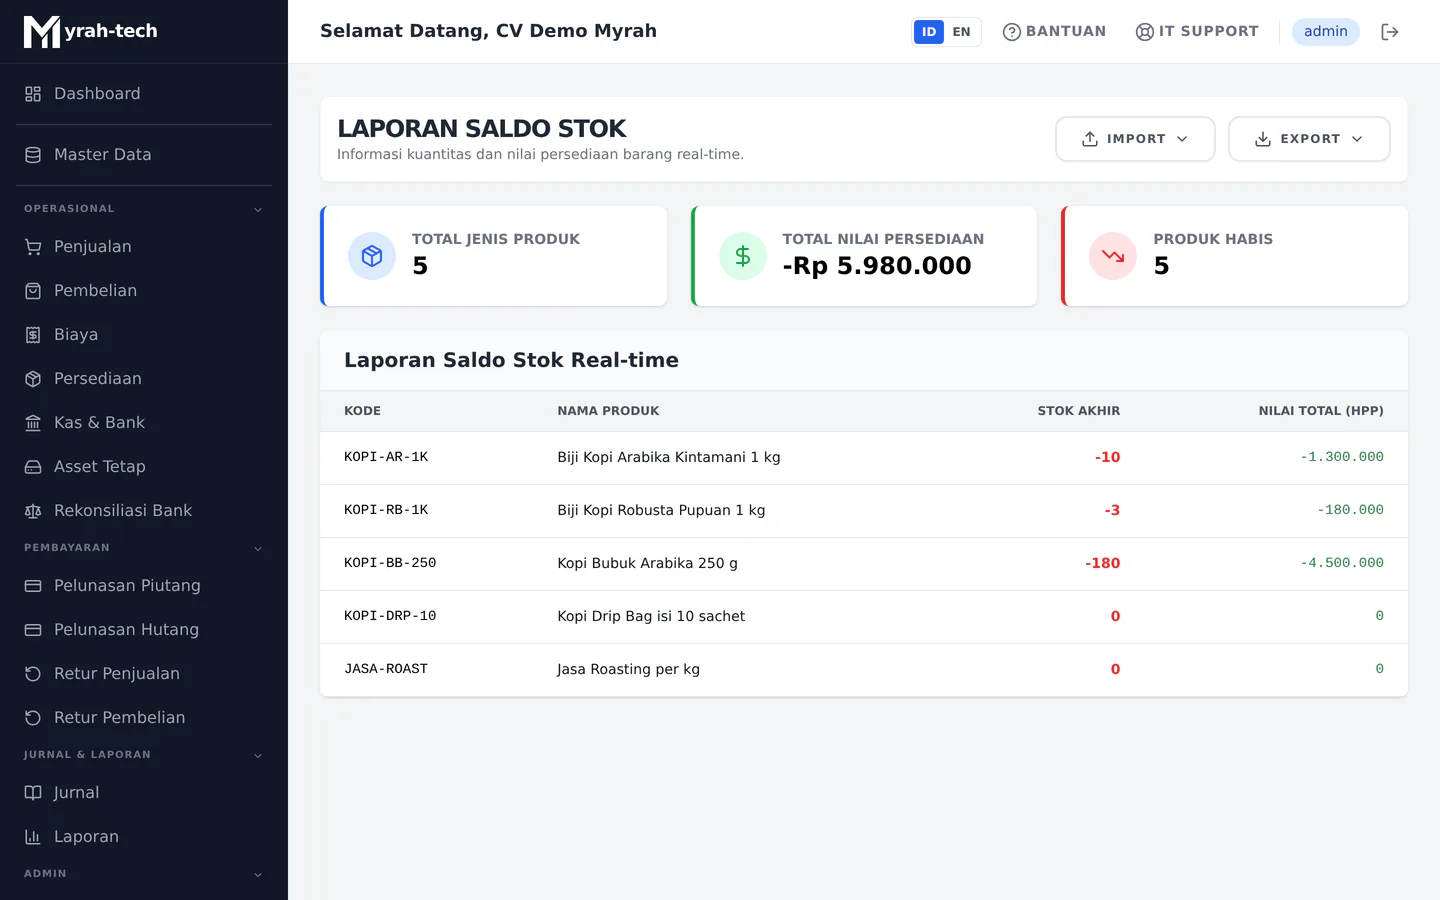Click the Pembelian shopping bag icon
1440x900 pixels.
[33, 291]
